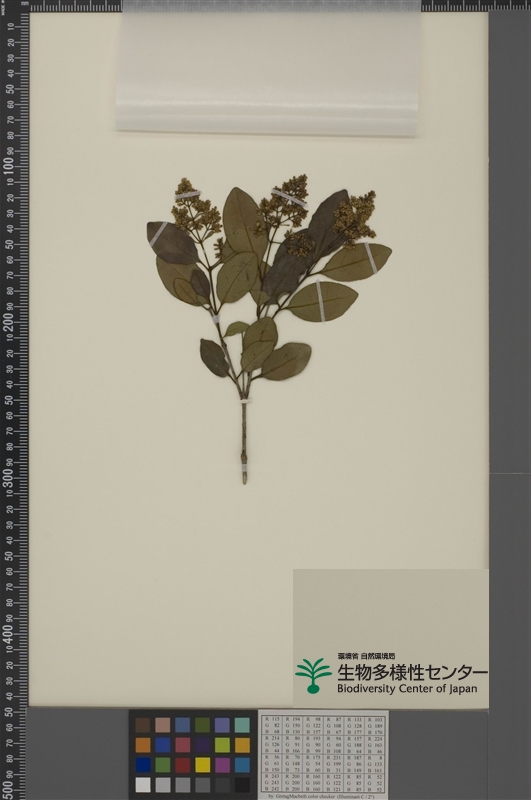
Task: Click the yellow swatch on color checker
Action: (x=203, y=764)
